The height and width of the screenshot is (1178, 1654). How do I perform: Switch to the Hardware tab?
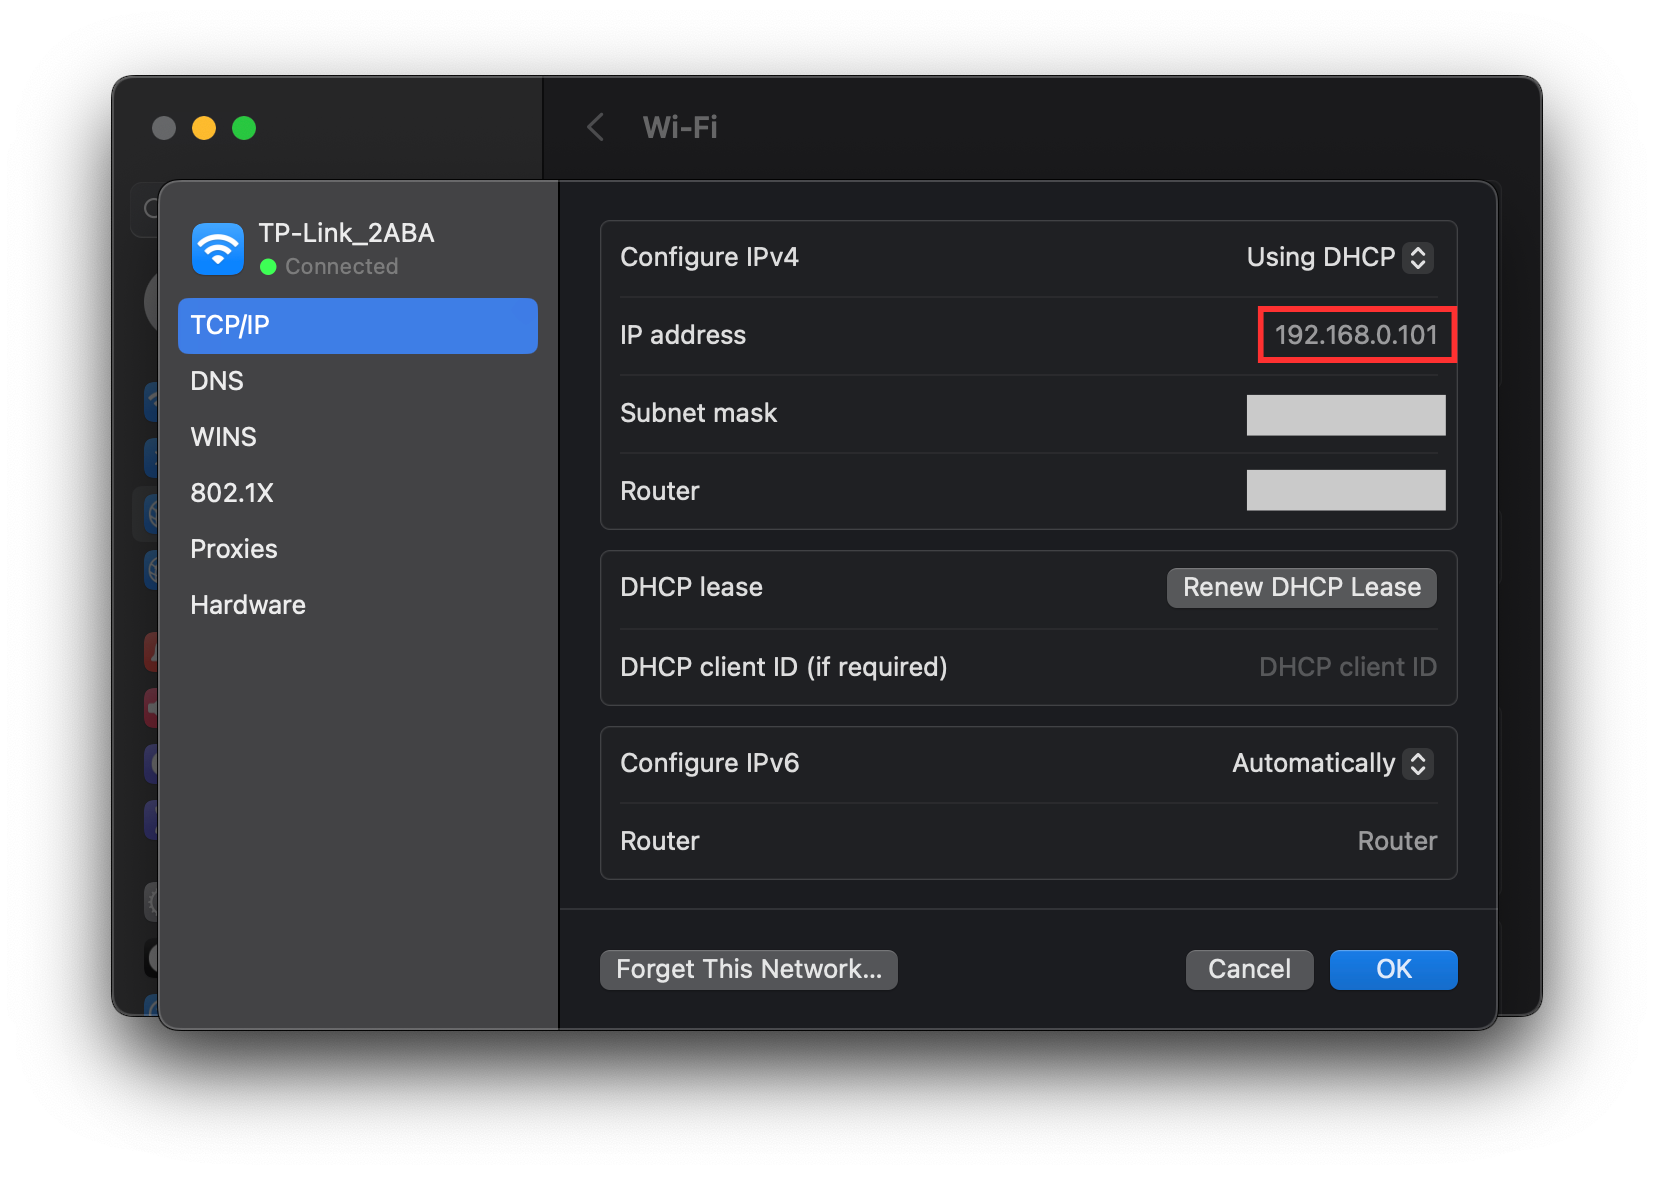click(248, 605)
